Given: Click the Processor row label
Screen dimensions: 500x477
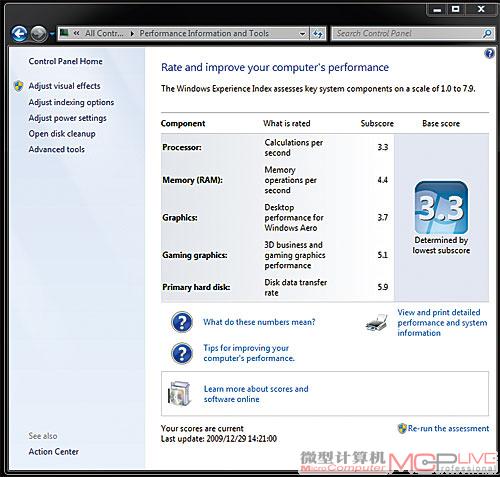Looking at the screenshot, I should (x=182, y=147).
